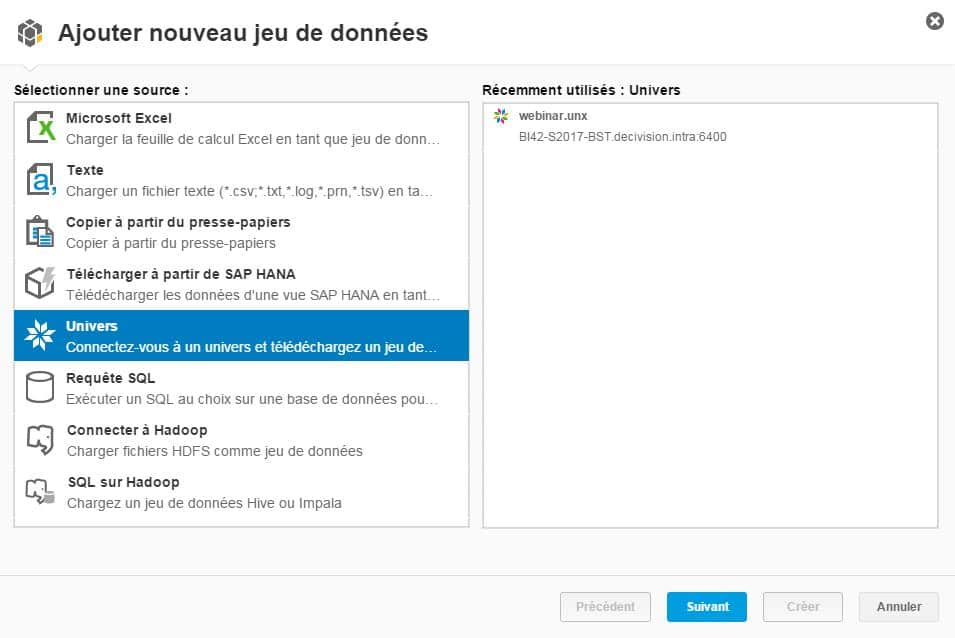Click description Exécuter un SQL au choix
This screenshot has height=638, width=955.
pyautogui.click(x=252, y=399)
